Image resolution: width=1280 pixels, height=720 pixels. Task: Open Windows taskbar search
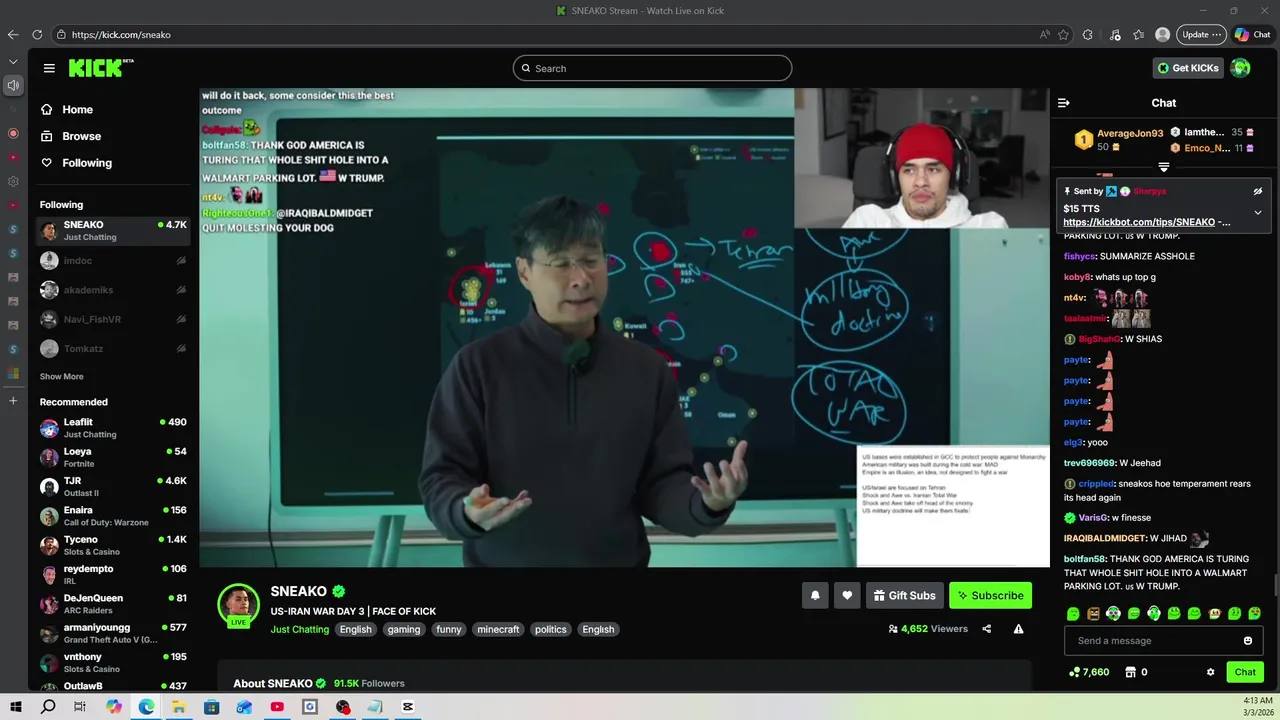tap(48, 707)
